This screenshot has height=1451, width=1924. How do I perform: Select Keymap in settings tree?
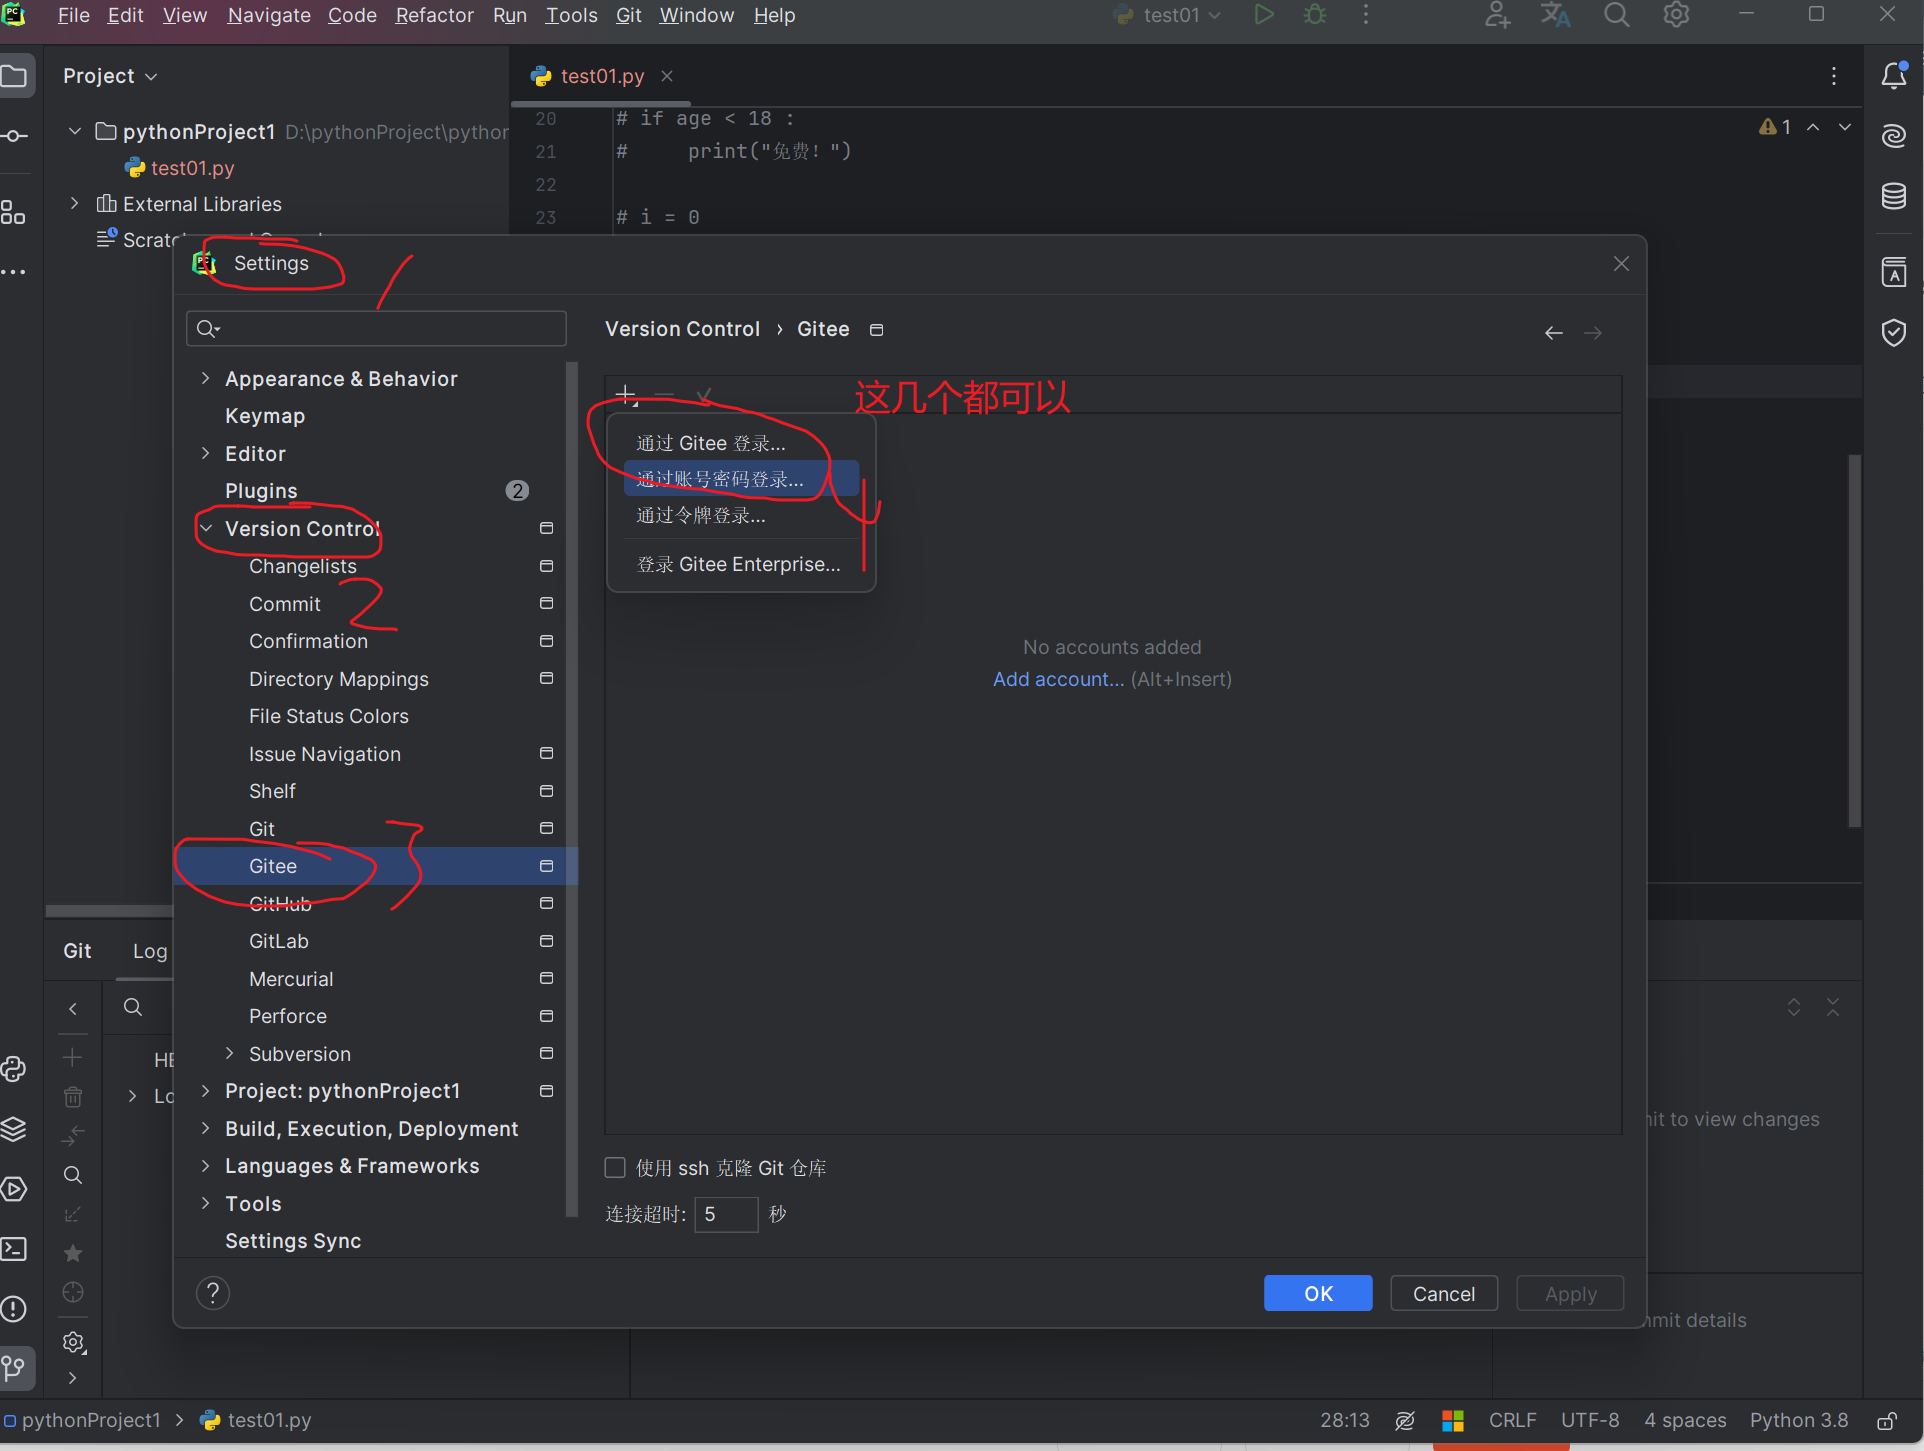[x=265, y=416]
